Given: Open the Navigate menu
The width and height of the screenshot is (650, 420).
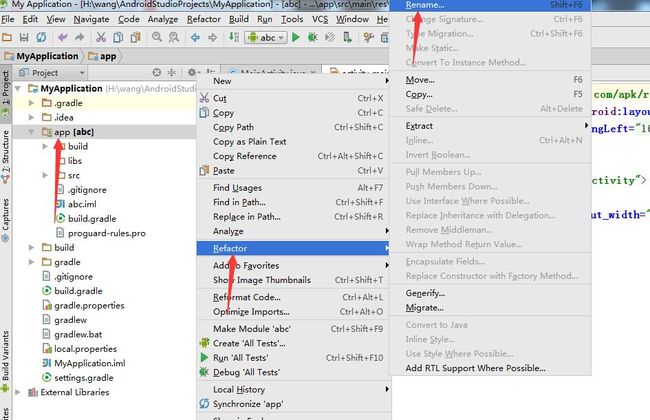Looking at the screenshot, I should [91, 19].
